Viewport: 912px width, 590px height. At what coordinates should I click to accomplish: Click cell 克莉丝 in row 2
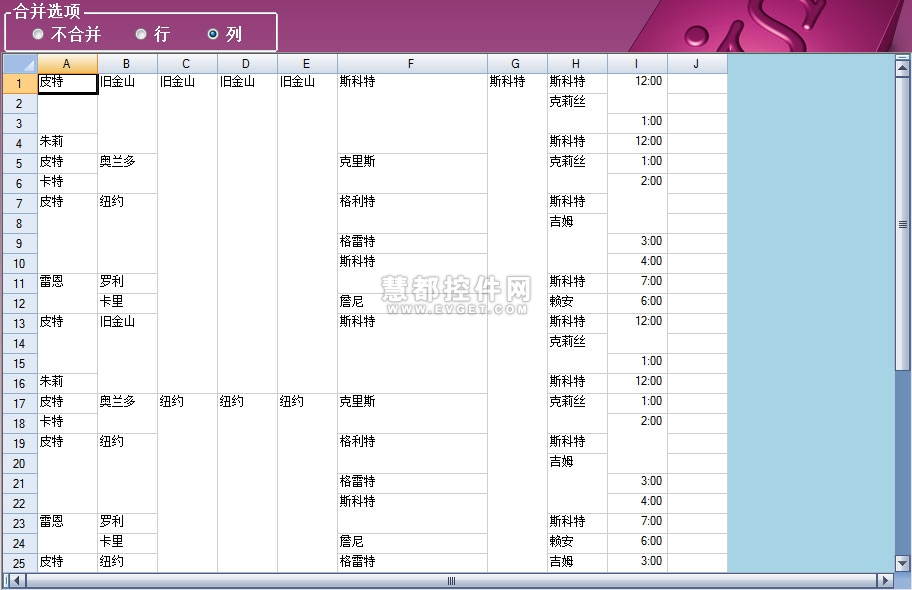[x=577, y=113]
